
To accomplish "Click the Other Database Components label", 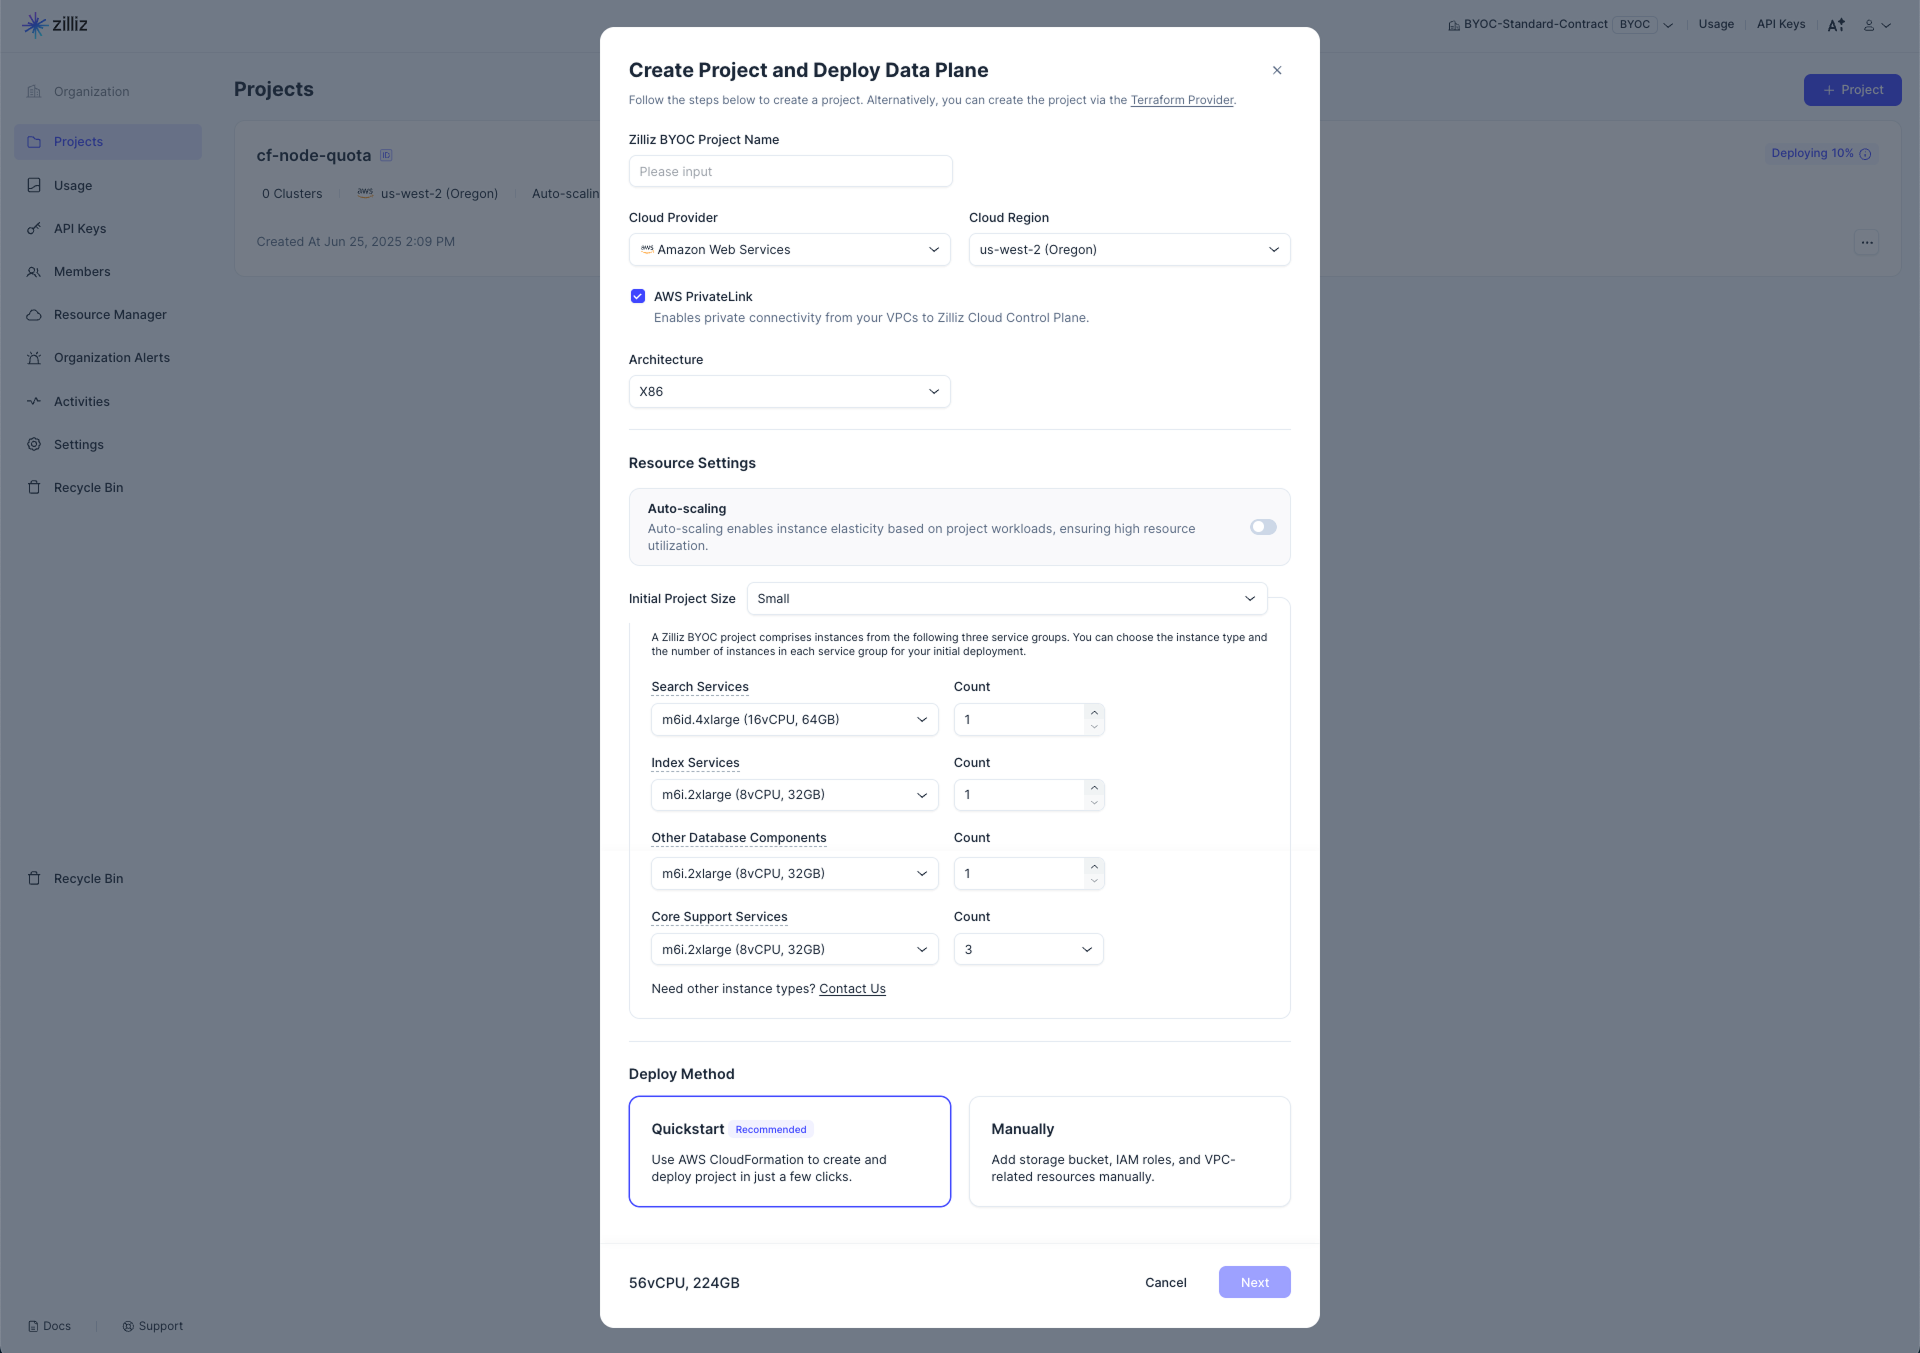I will (739, 838).
